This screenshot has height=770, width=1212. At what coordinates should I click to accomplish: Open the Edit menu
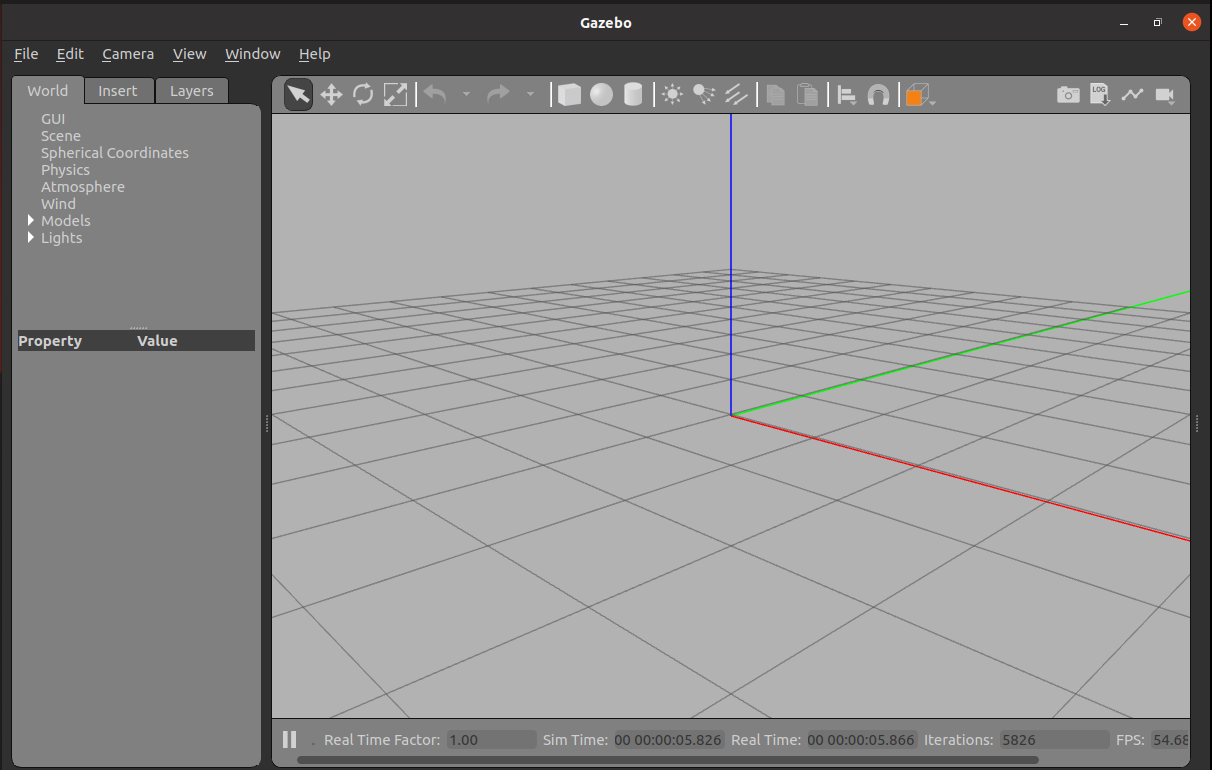[x=70, y=54]
